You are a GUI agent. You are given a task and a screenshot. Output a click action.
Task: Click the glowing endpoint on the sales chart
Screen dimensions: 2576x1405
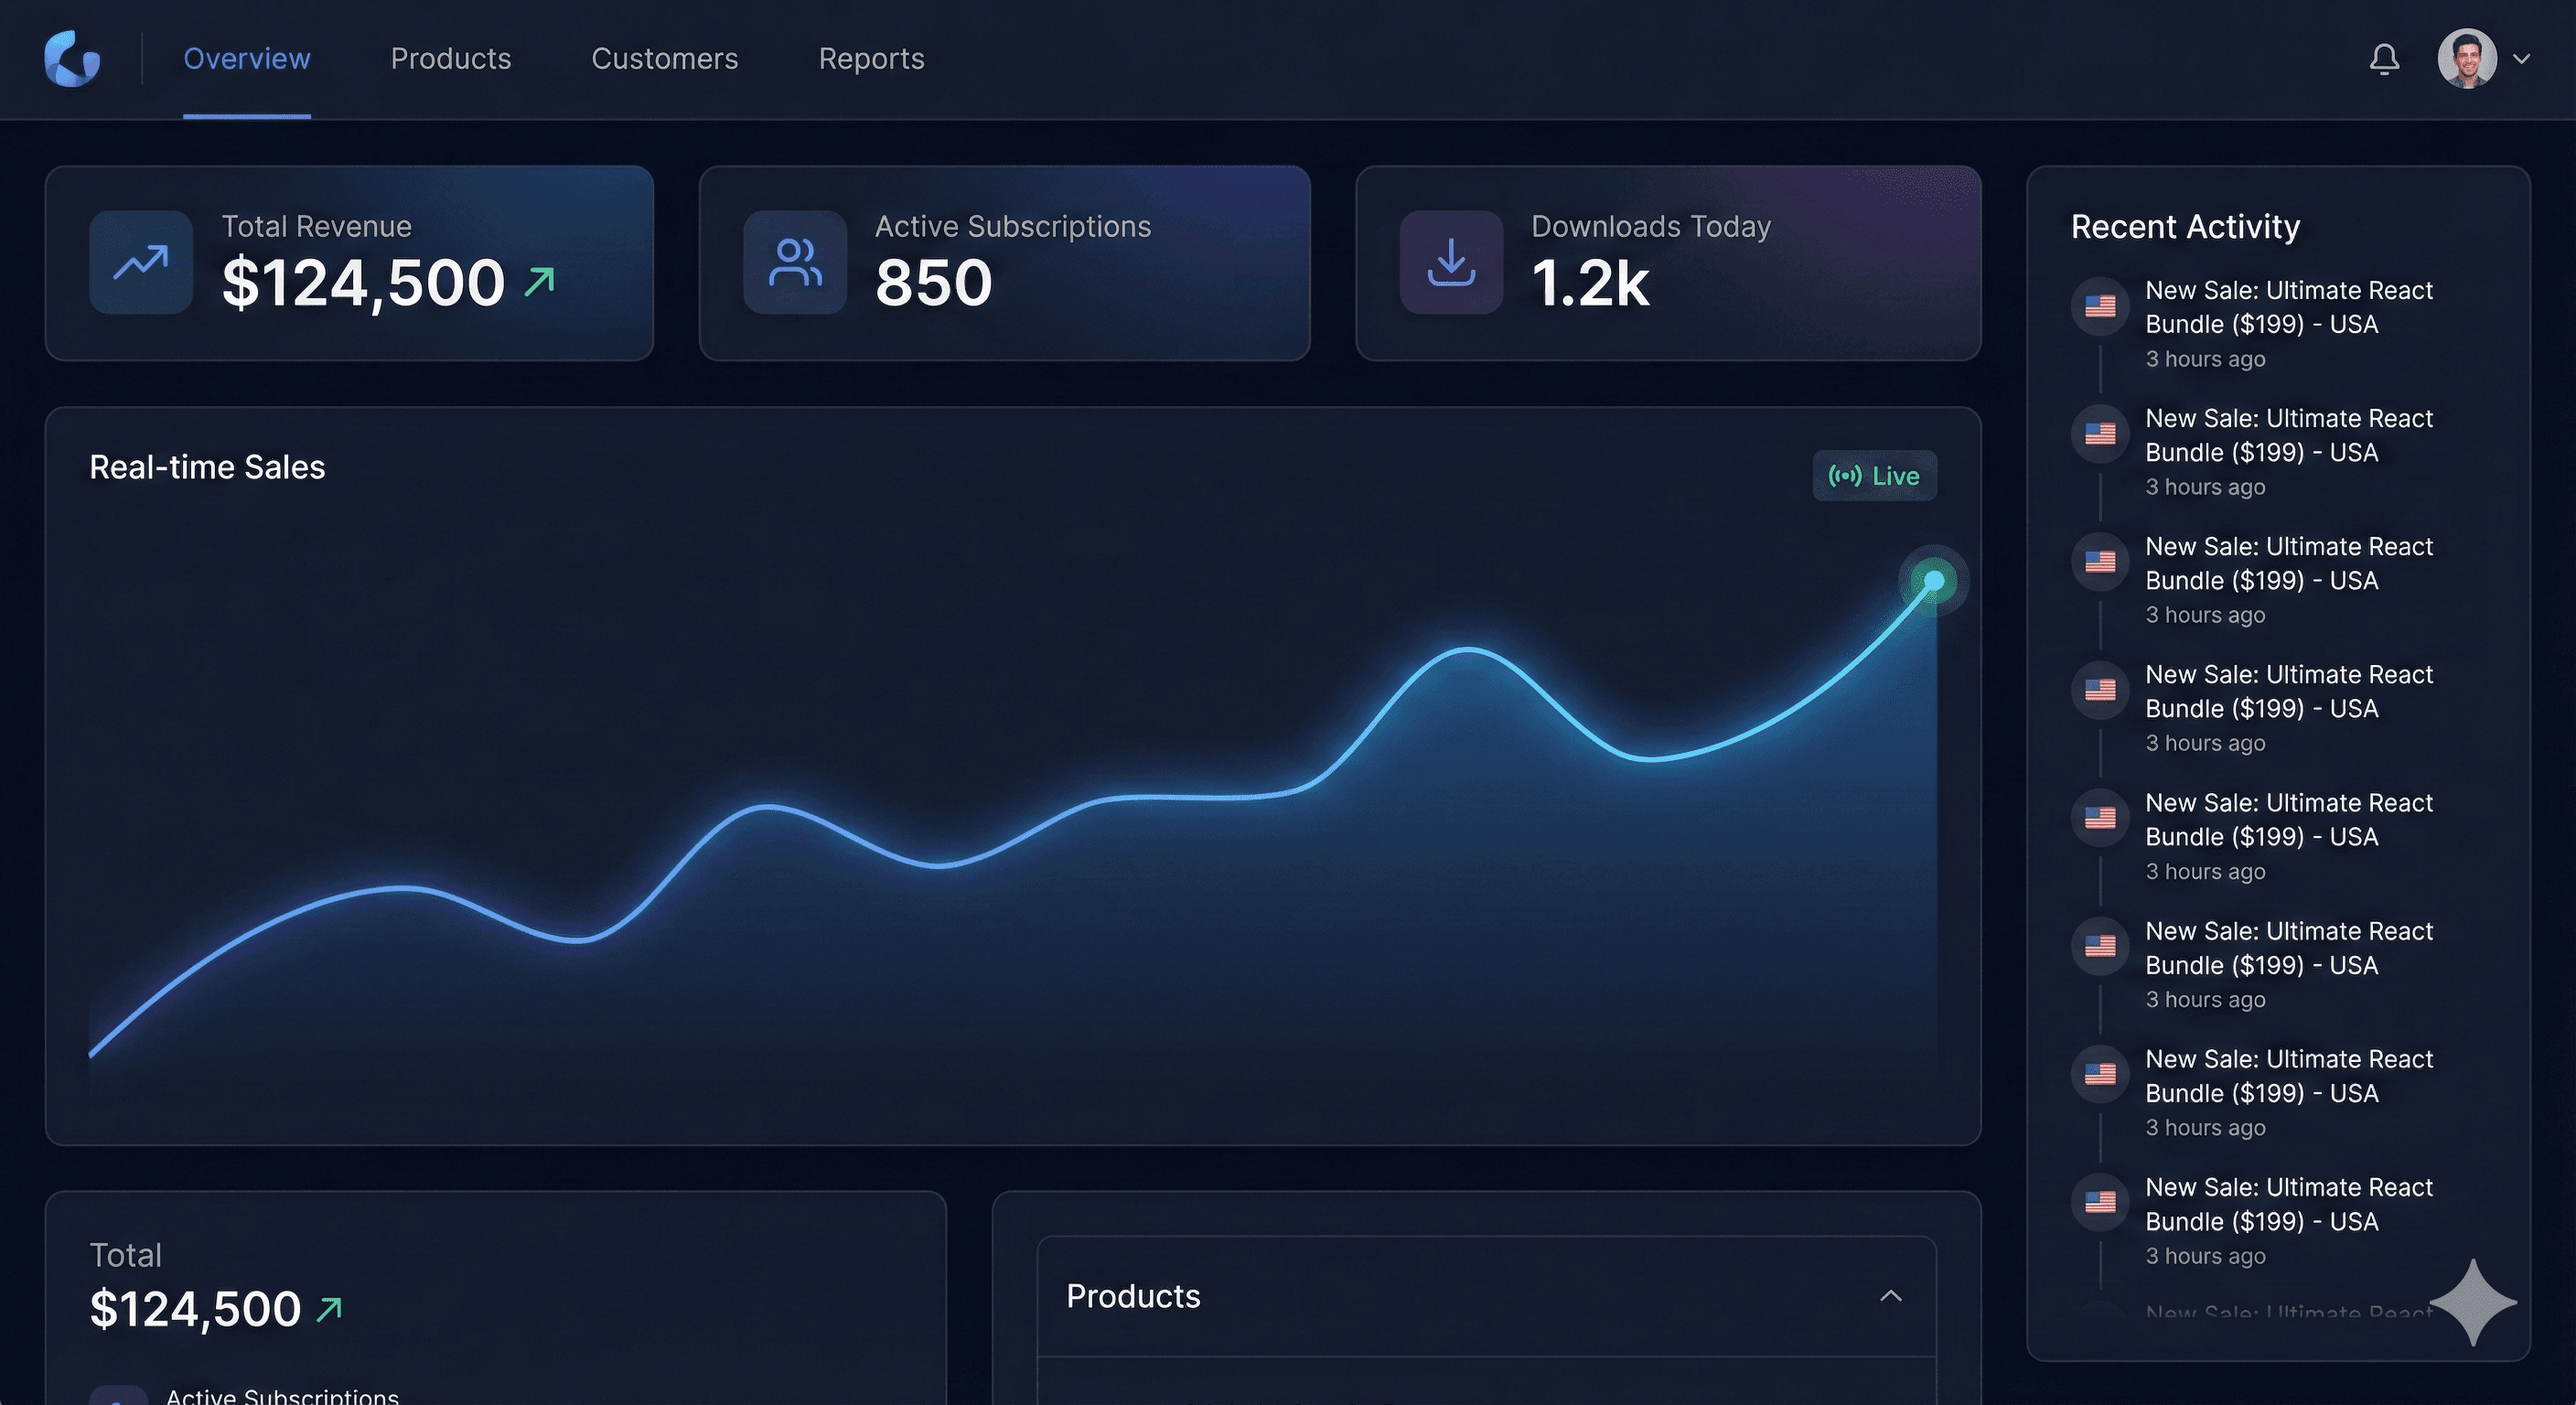click(x=1933, y=581)
